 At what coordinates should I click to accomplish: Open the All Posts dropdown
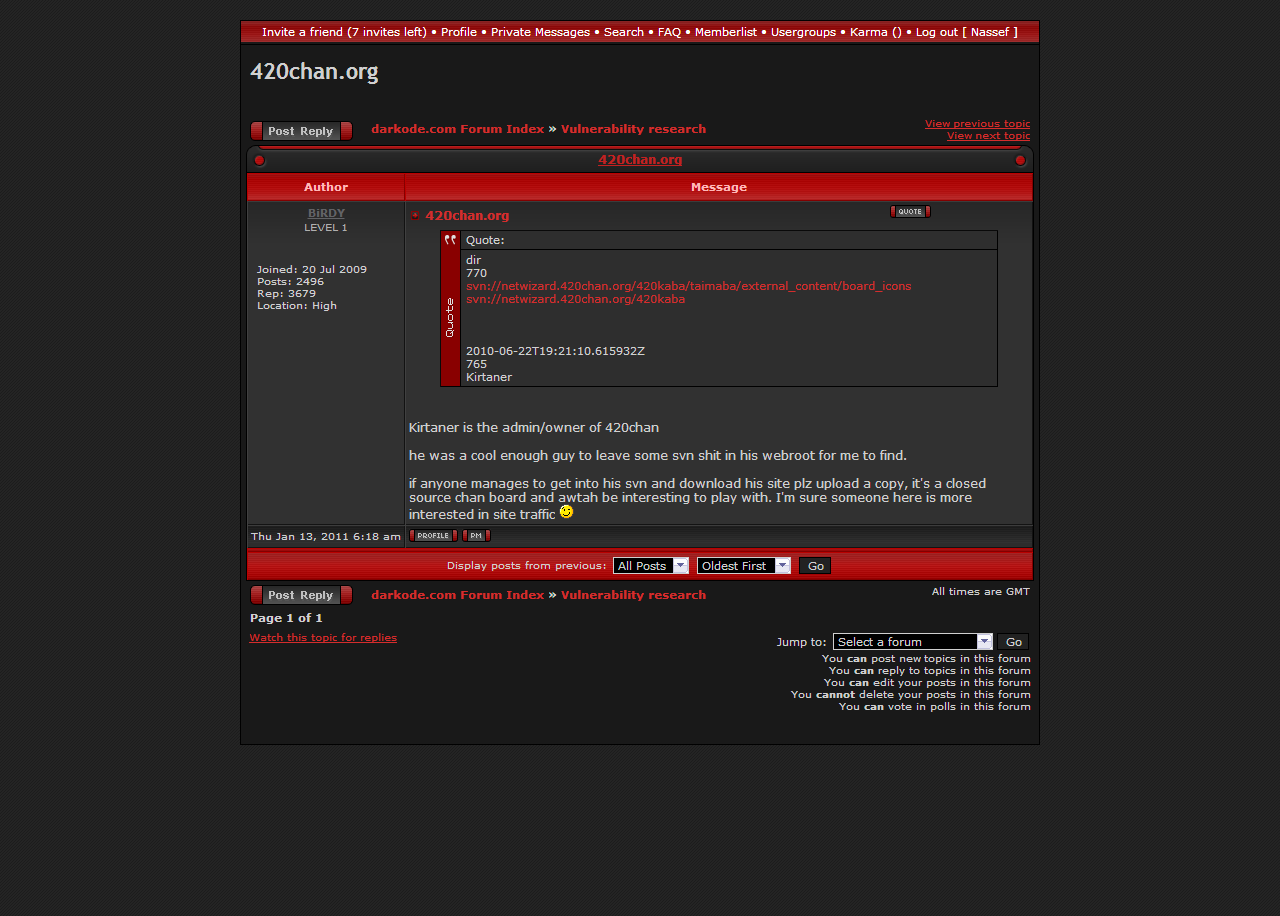click(x=650, y=566)
